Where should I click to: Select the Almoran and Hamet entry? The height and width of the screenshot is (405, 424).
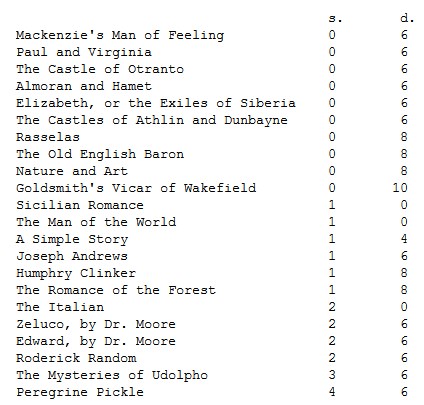pyautogui.click(x=84, y=86)
